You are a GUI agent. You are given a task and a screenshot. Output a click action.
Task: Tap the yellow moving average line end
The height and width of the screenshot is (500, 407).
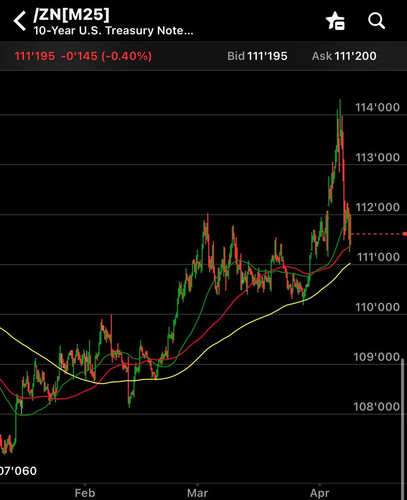pyautogui.click(x=350, y=264)
